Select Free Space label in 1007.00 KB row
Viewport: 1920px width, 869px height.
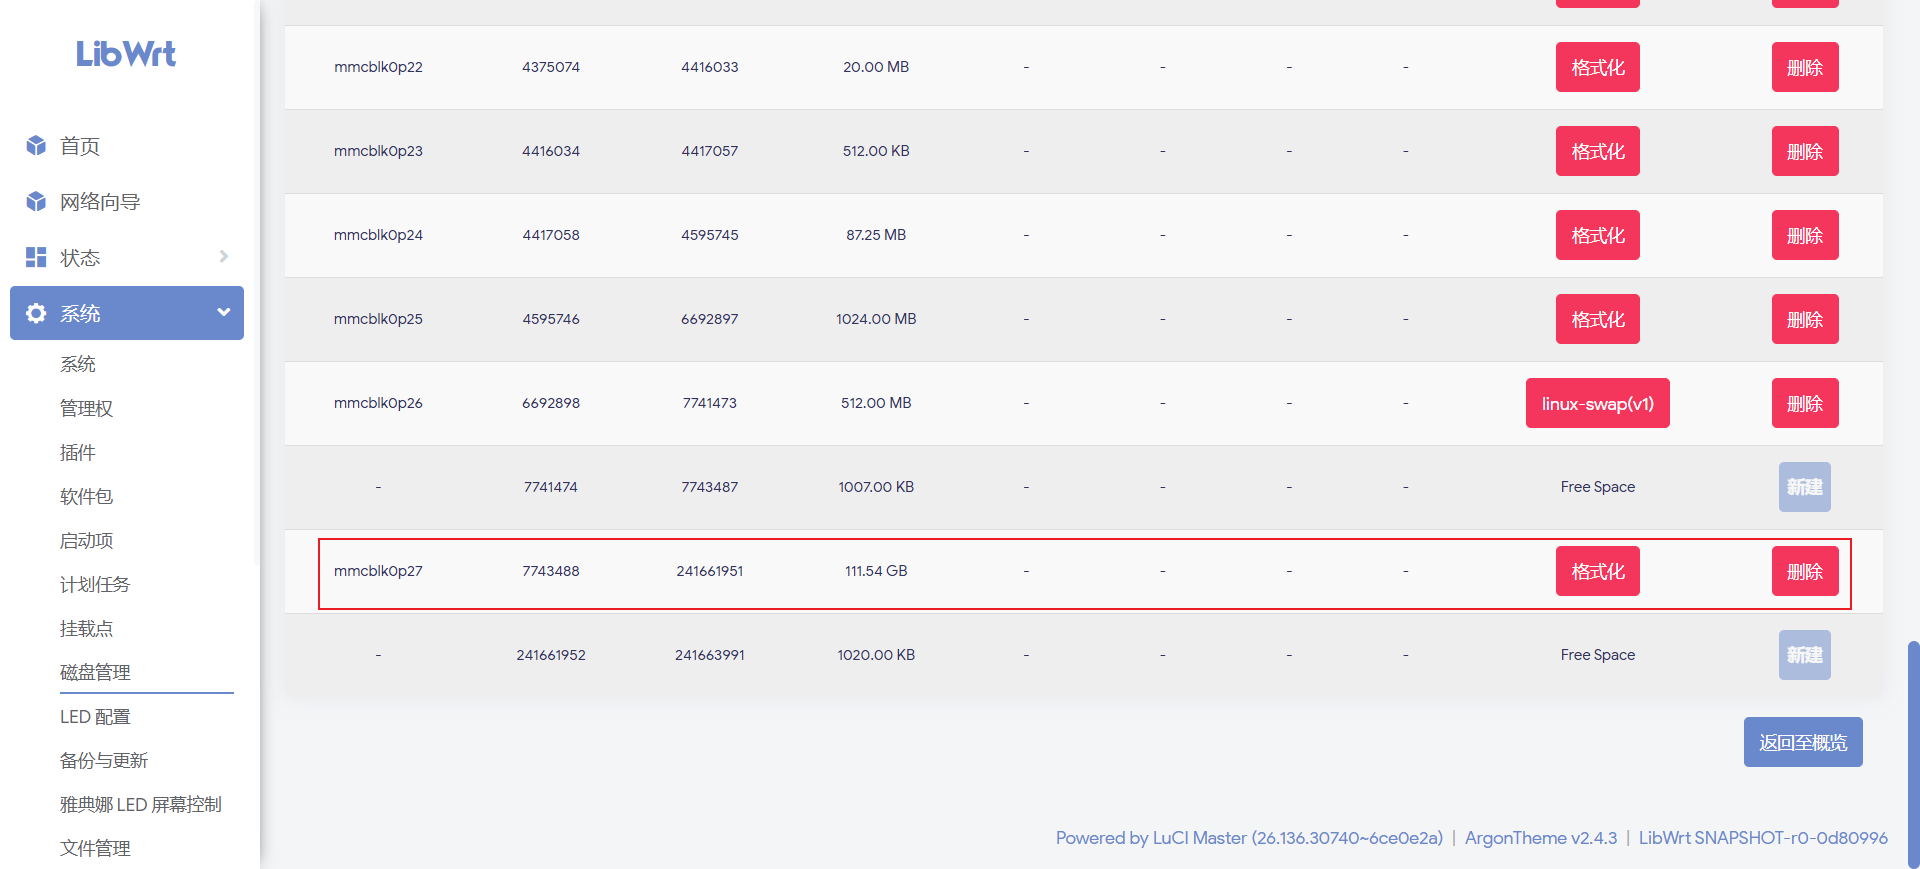click(1598, 487)
